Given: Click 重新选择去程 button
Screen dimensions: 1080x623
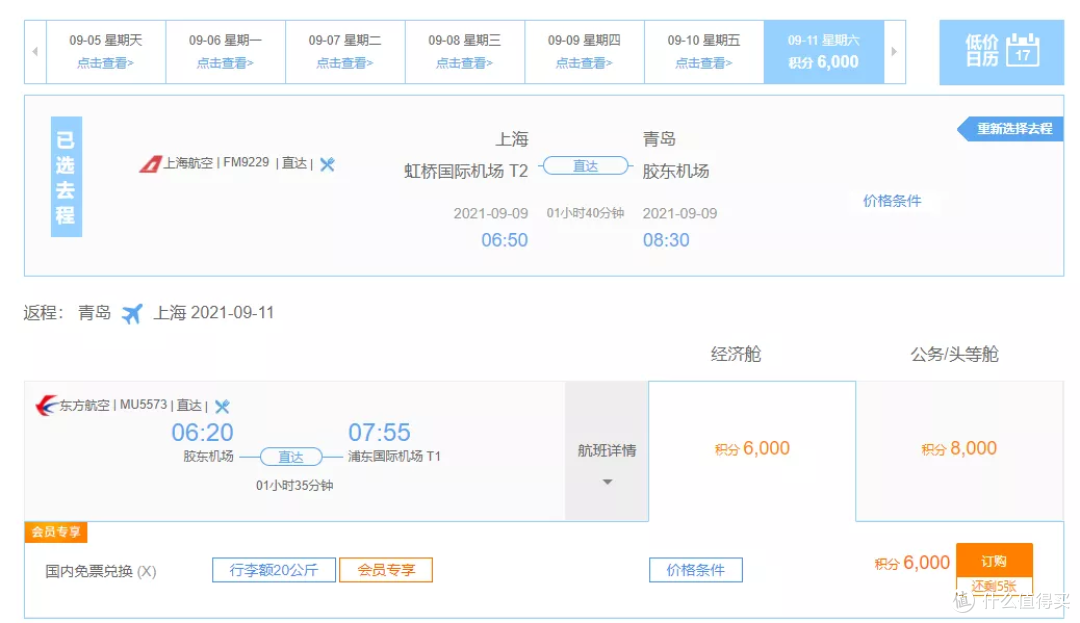Looking at the screenshot, I should tap(1010, 129).
